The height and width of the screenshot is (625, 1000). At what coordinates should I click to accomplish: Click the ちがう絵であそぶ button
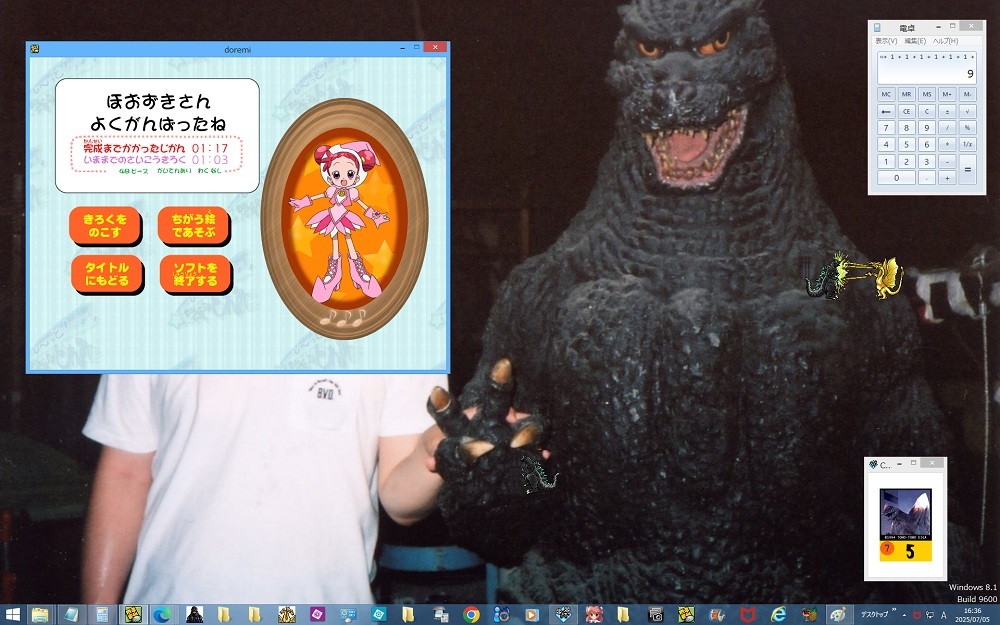click(x=193, y=225)
